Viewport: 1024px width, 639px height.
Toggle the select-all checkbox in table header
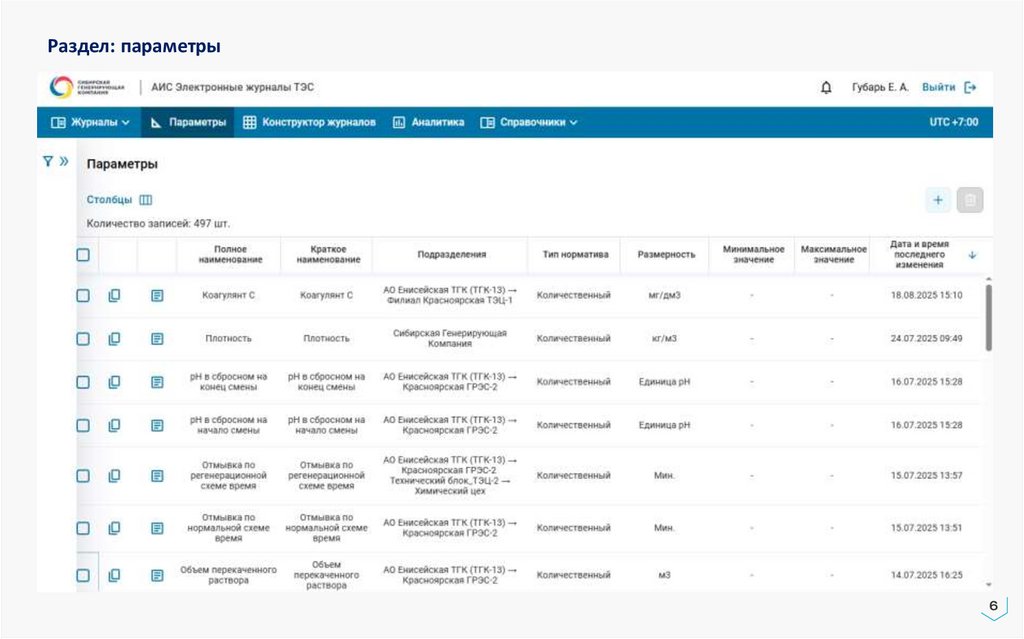point(83,255)
